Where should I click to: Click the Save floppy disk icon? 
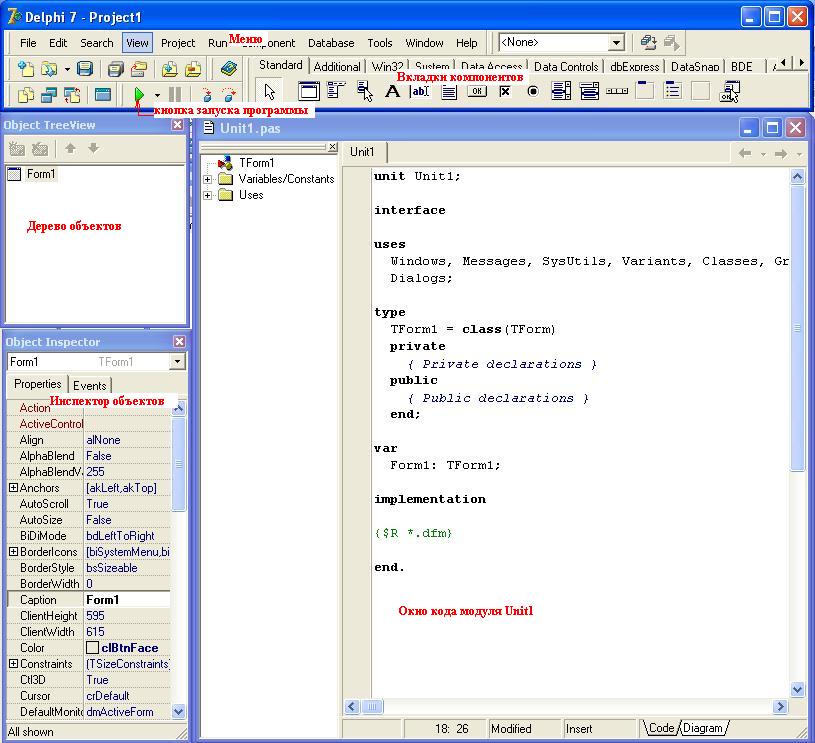[x=85, y=69]
